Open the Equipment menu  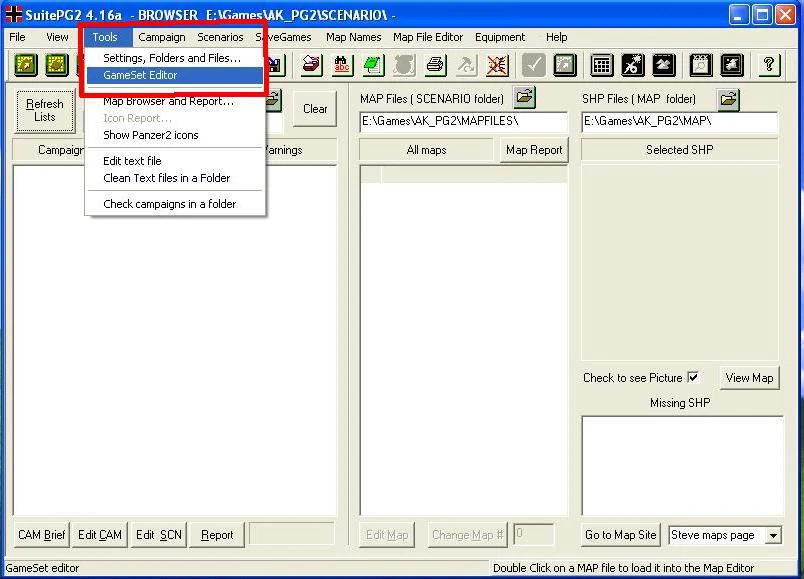click(500, 37)
